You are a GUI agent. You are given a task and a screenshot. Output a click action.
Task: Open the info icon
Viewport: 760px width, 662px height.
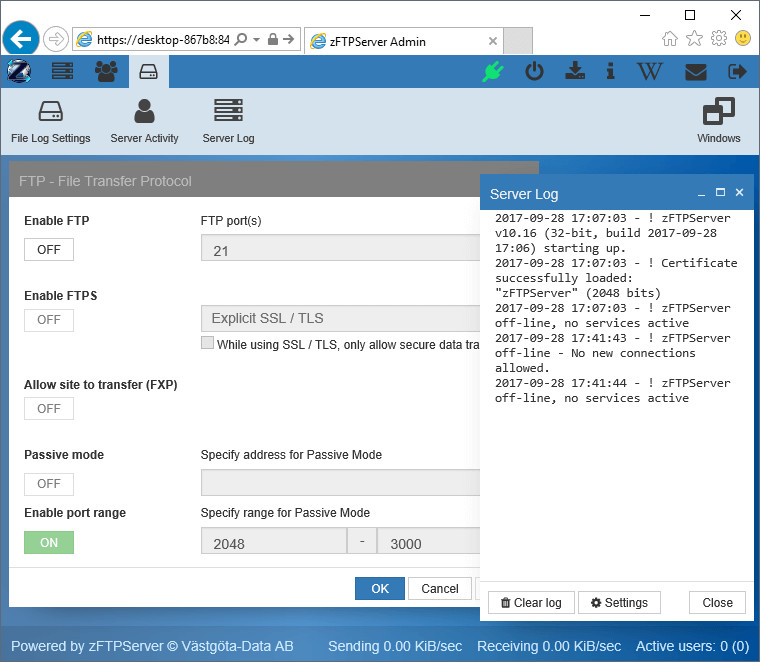coord(611,71)
